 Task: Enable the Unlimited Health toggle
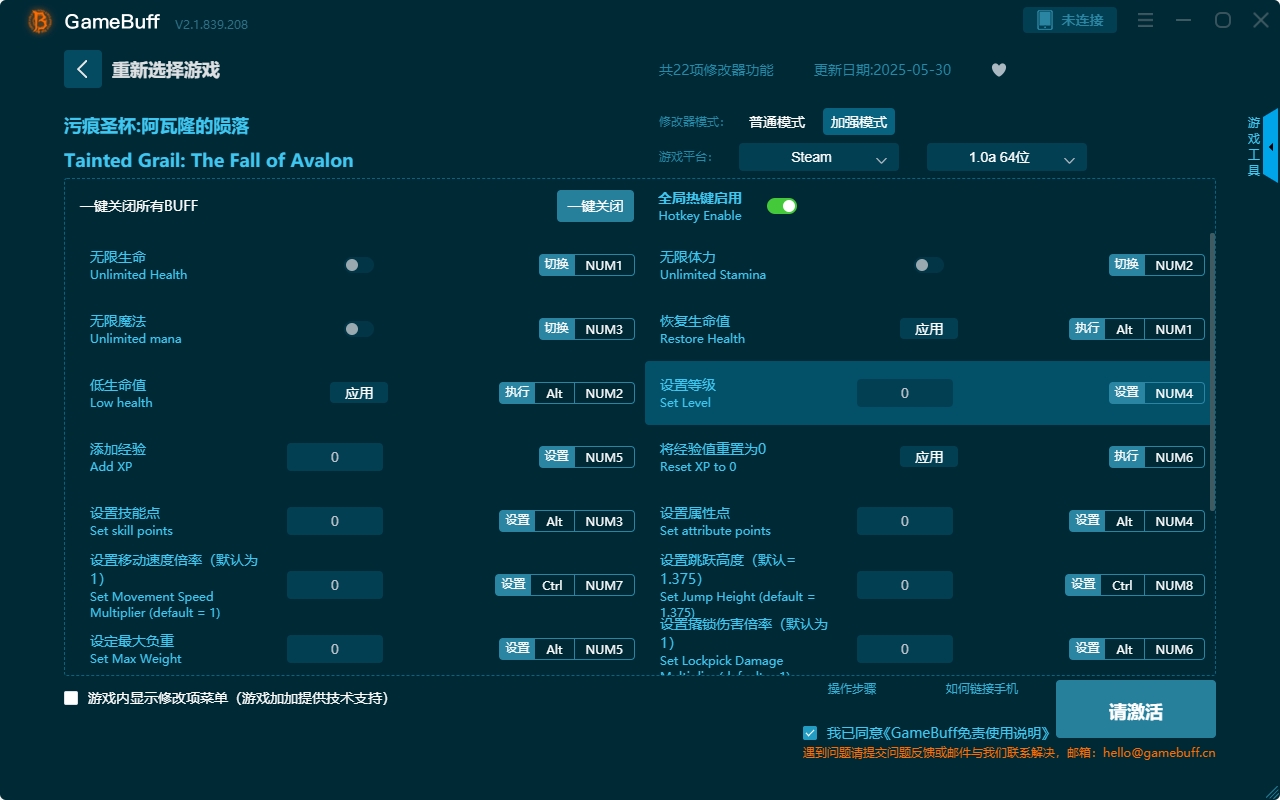point(359,265)
